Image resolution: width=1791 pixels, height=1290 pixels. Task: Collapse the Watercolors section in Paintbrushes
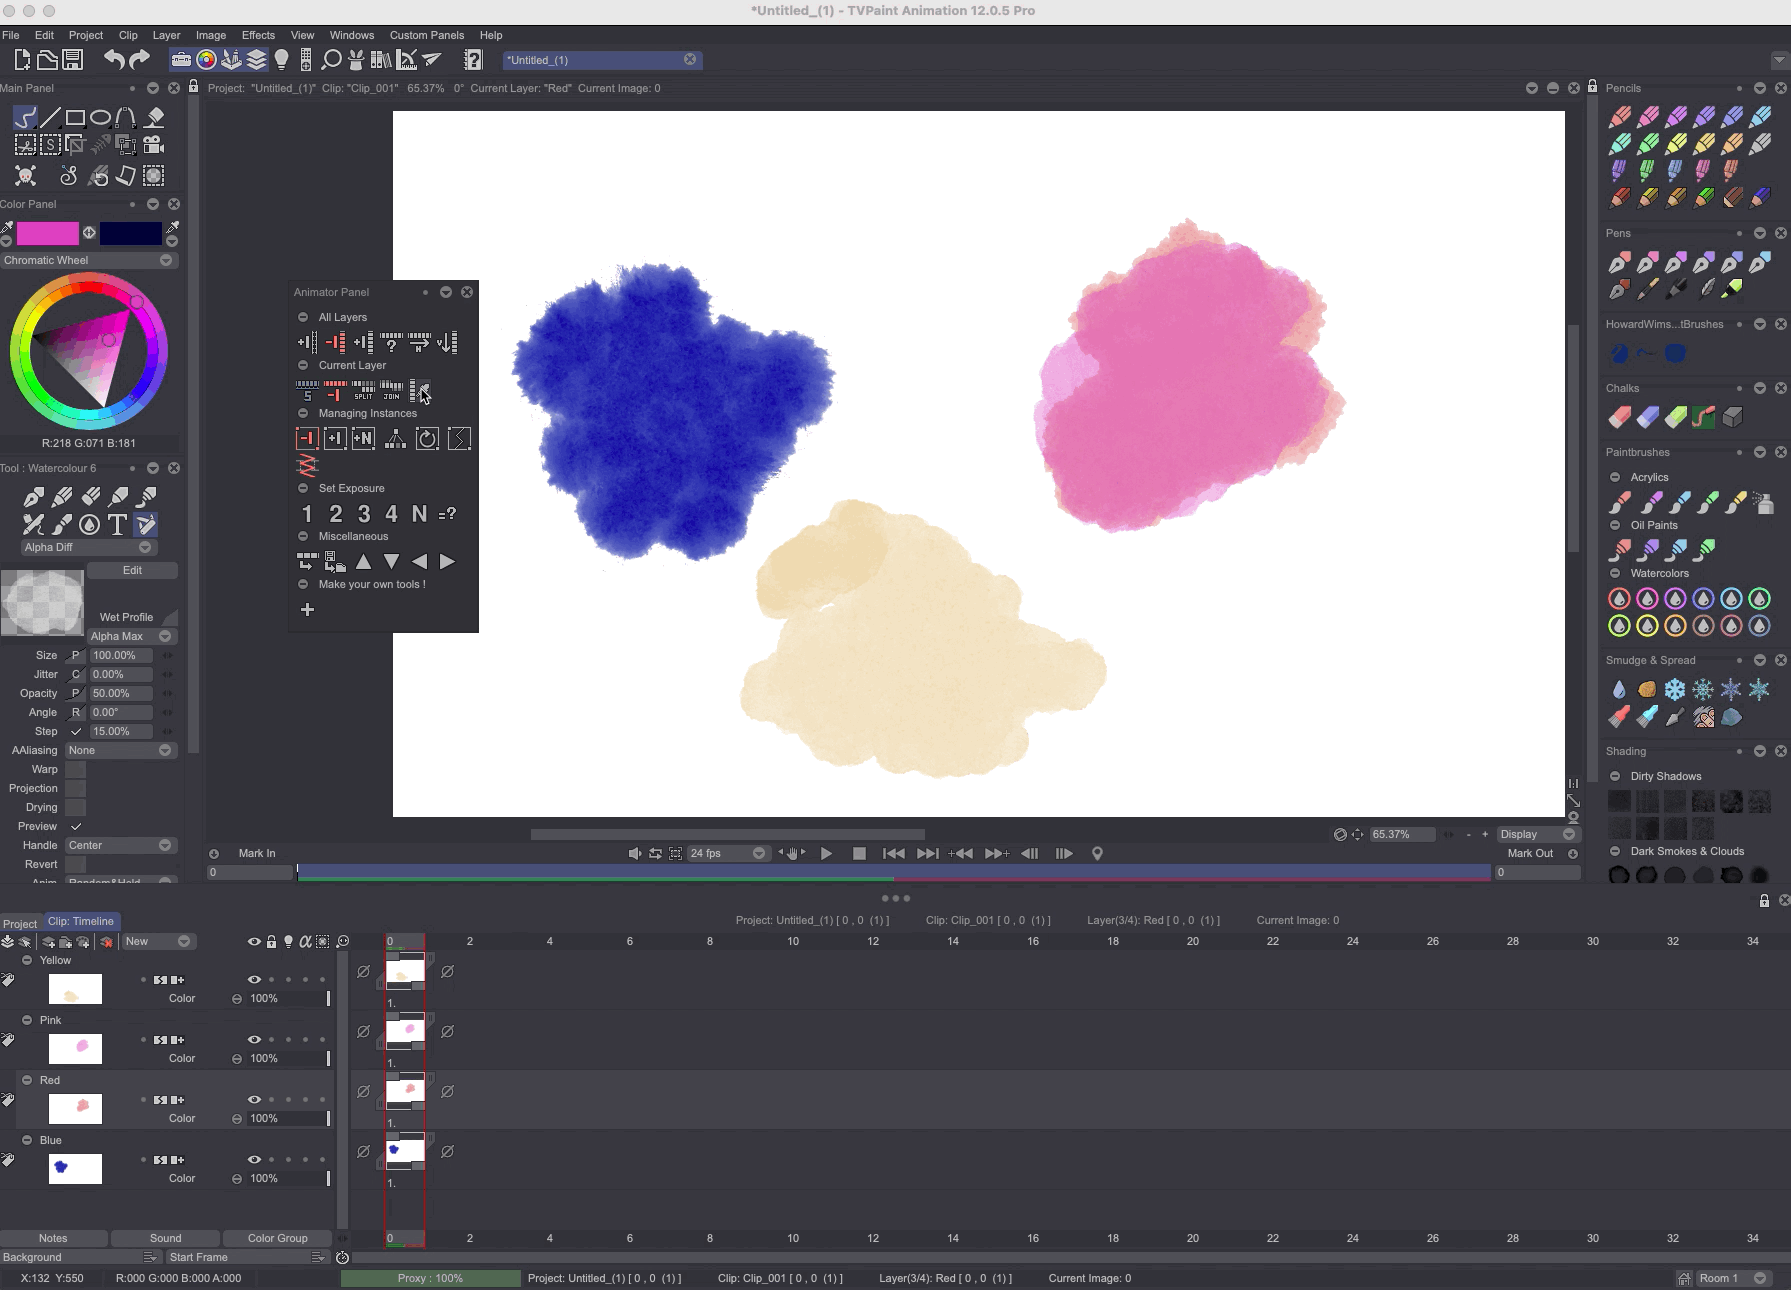pos(1615,573)
